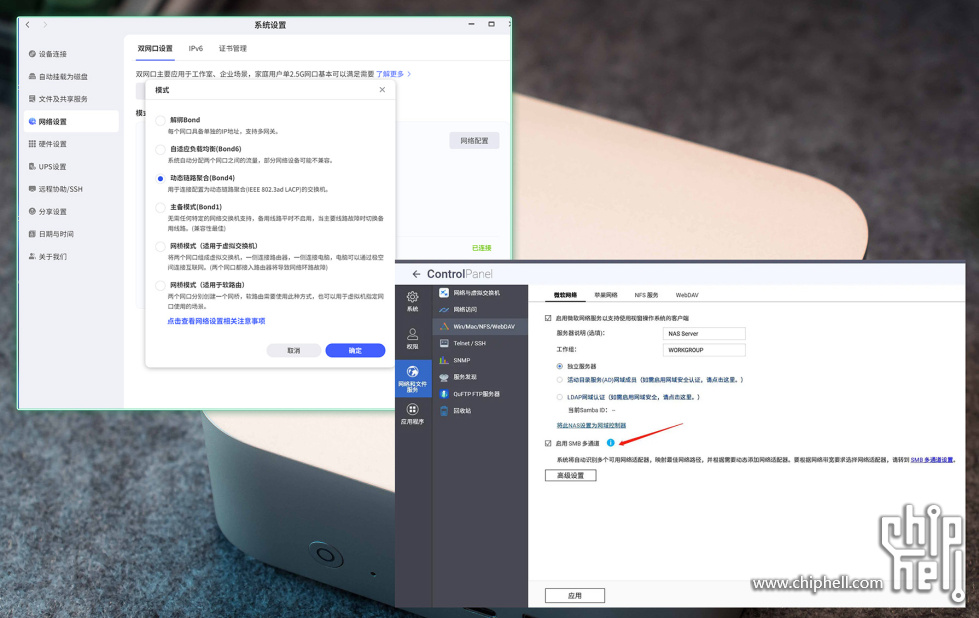Select the 独立服务器 radio button
The width and height of the screenshot is (979, 618).
[560, 367]
